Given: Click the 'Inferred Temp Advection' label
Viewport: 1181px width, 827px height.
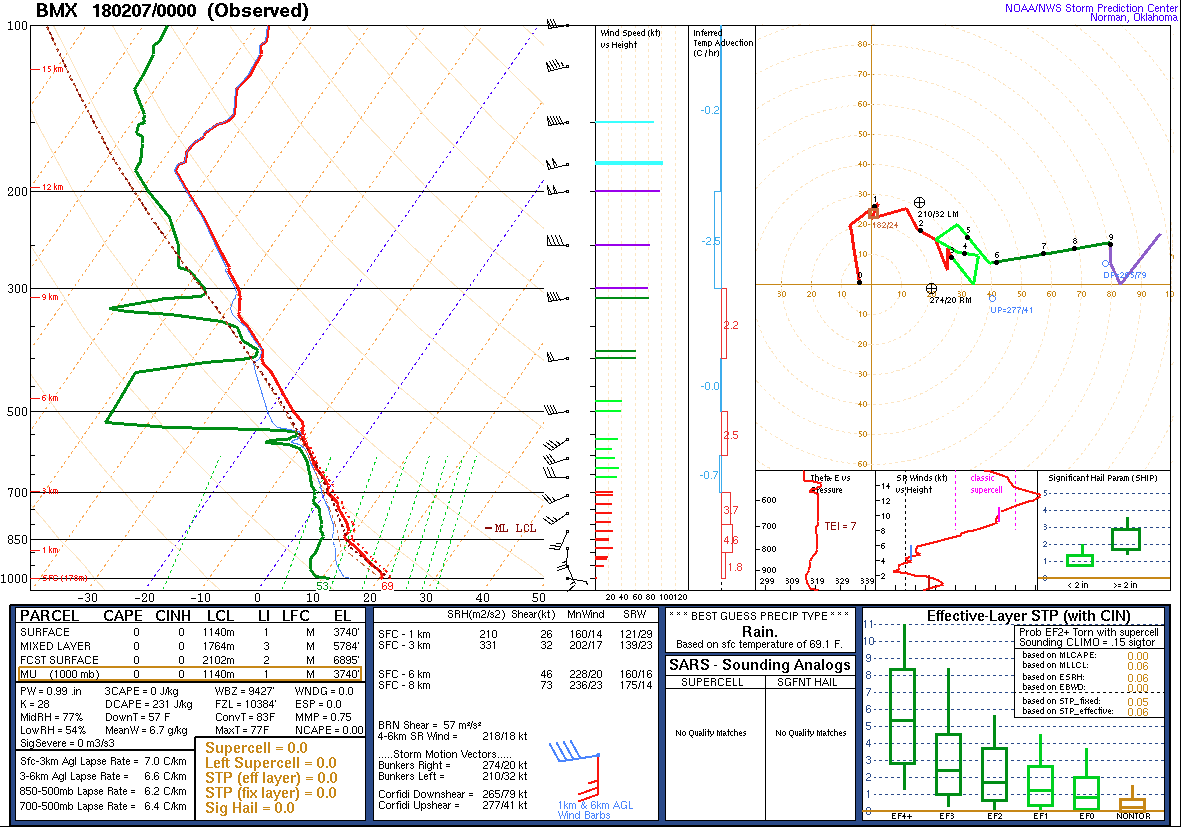Looking at the screenshot, I should [x=722, y=43].
